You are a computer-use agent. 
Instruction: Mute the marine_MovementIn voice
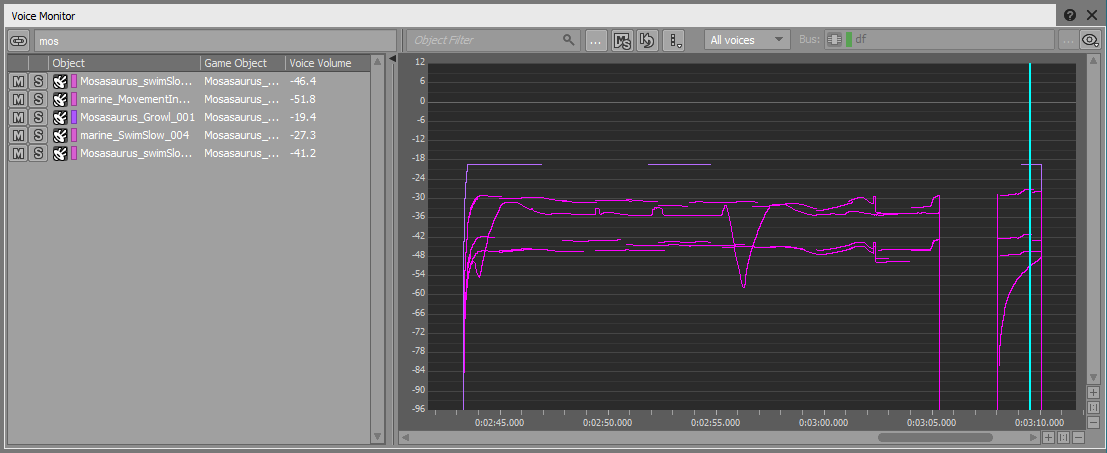(x=18, y=99)
